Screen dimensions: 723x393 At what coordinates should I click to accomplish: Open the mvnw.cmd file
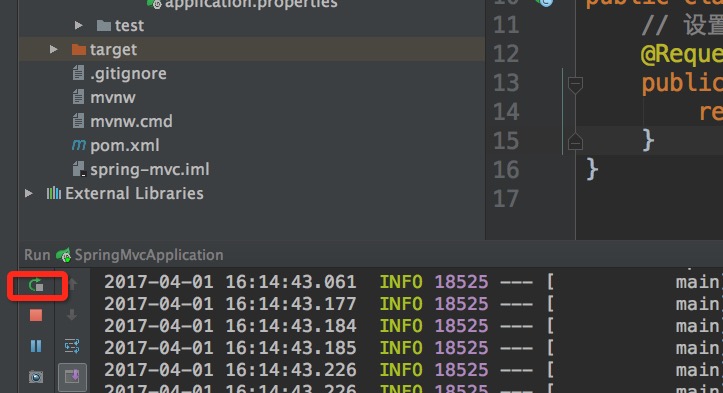pyautogui.click(x=131, y=121)
